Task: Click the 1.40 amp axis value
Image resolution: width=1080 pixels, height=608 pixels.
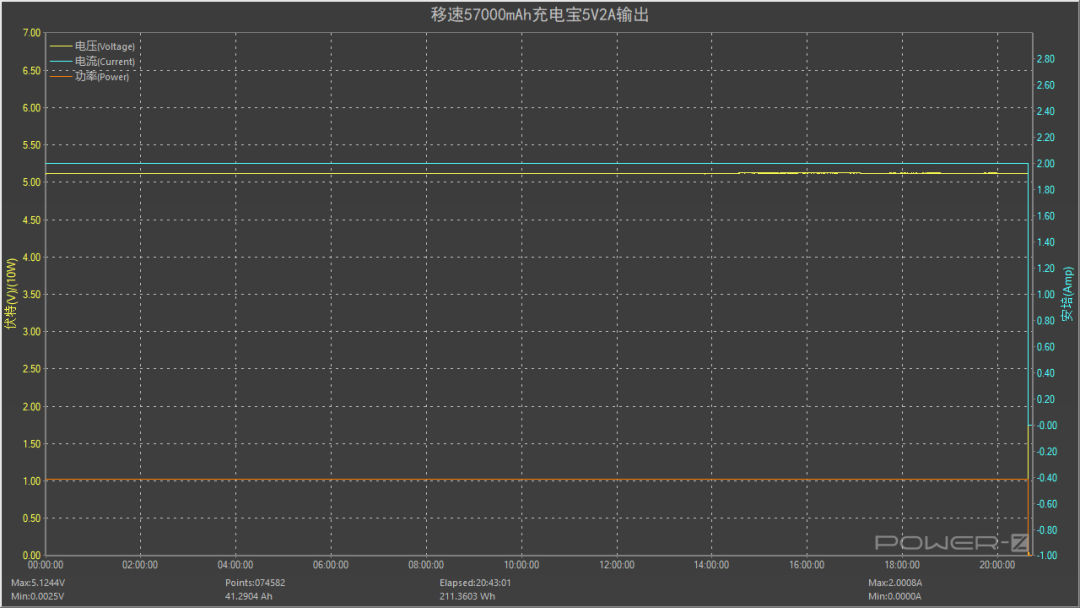Action: [x=1046, y=242]
